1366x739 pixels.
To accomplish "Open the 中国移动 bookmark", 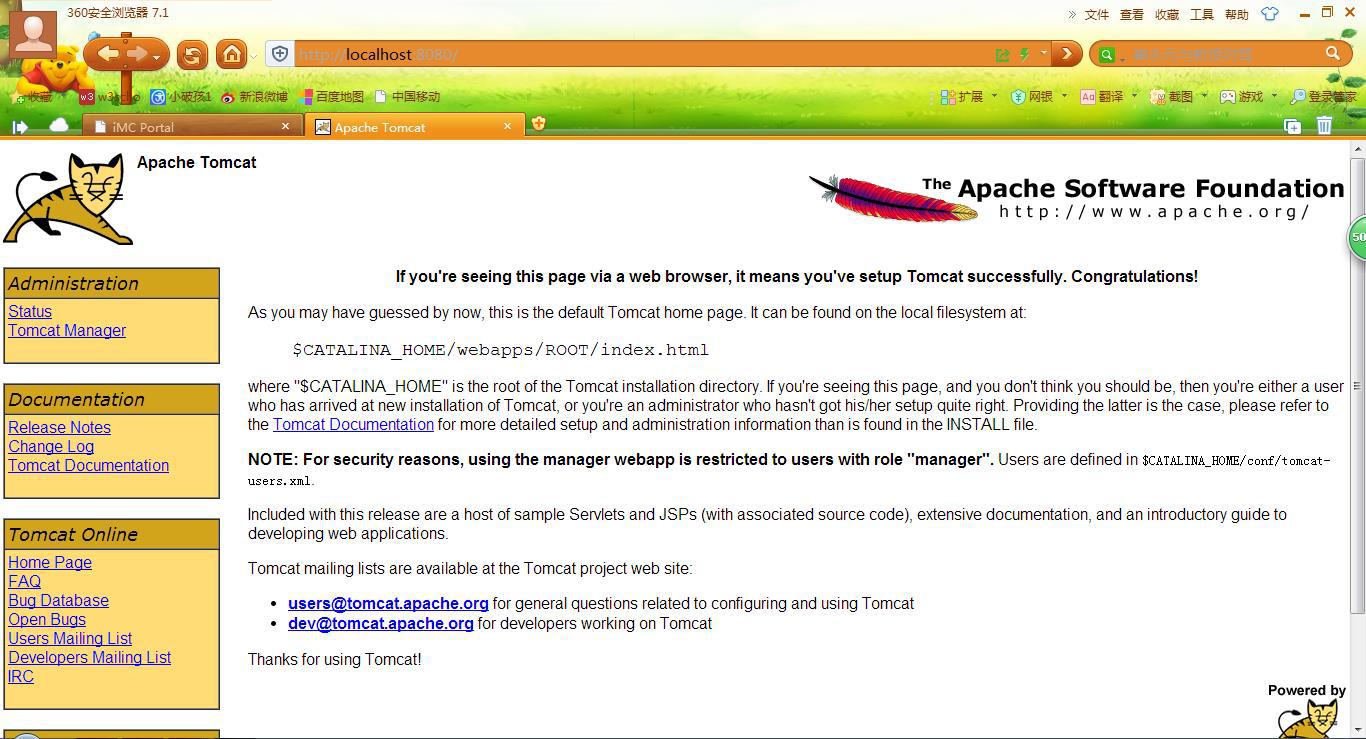I will 407,97.
